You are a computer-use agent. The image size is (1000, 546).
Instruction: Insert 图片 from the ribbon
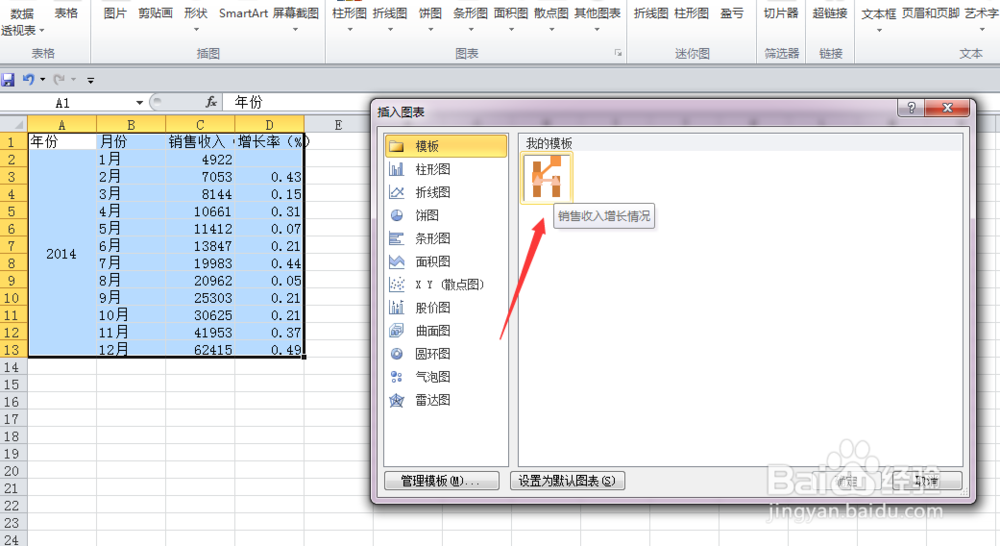pos(115,14)
